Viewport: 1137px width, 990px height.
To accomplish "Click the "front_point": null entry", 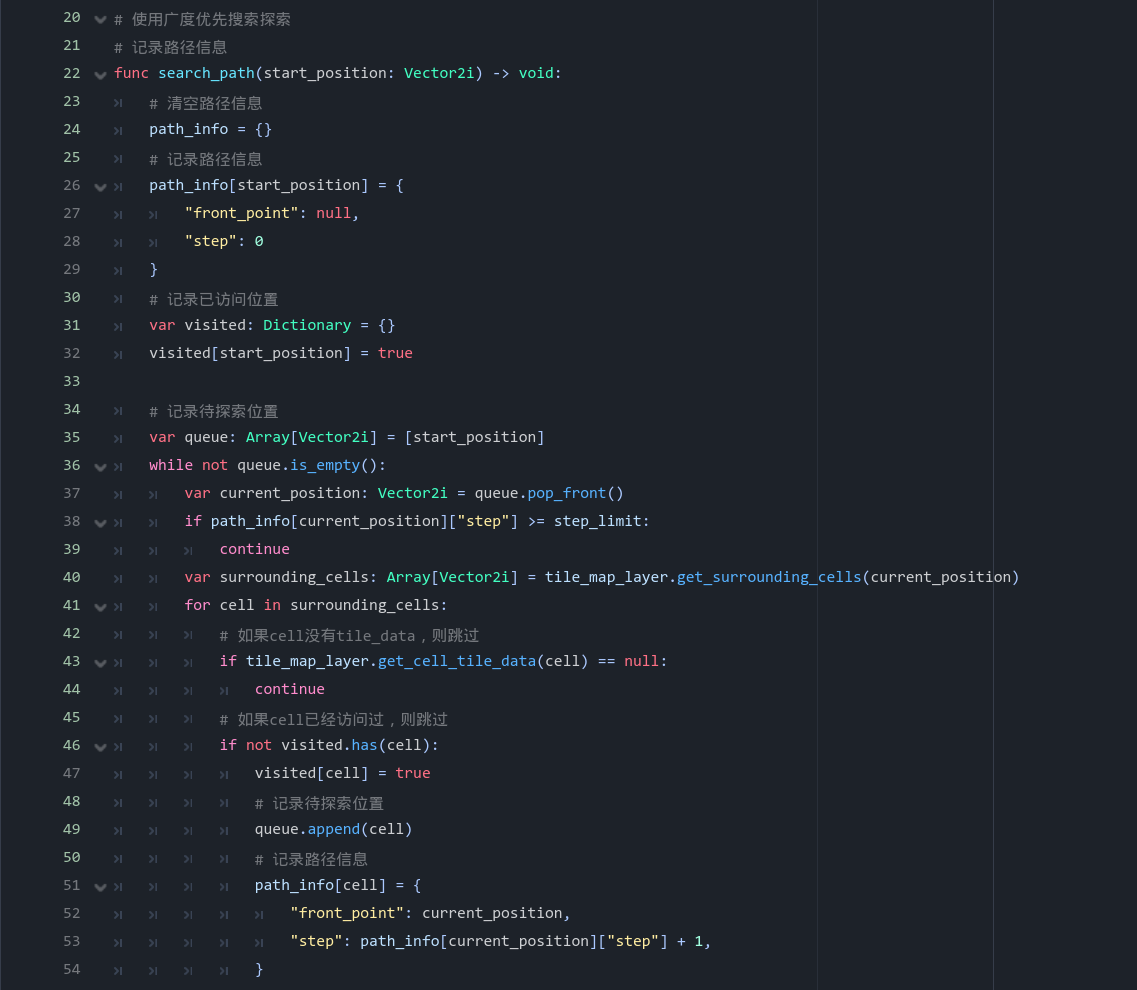I will pos(270,213).
